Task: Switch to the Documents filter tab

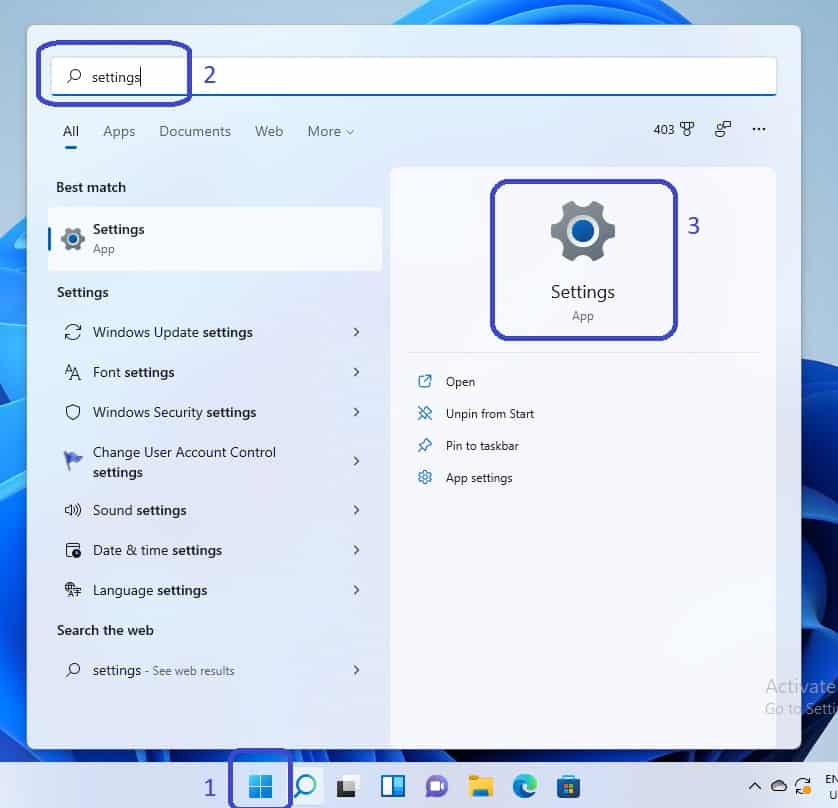Action: (195, 131)
